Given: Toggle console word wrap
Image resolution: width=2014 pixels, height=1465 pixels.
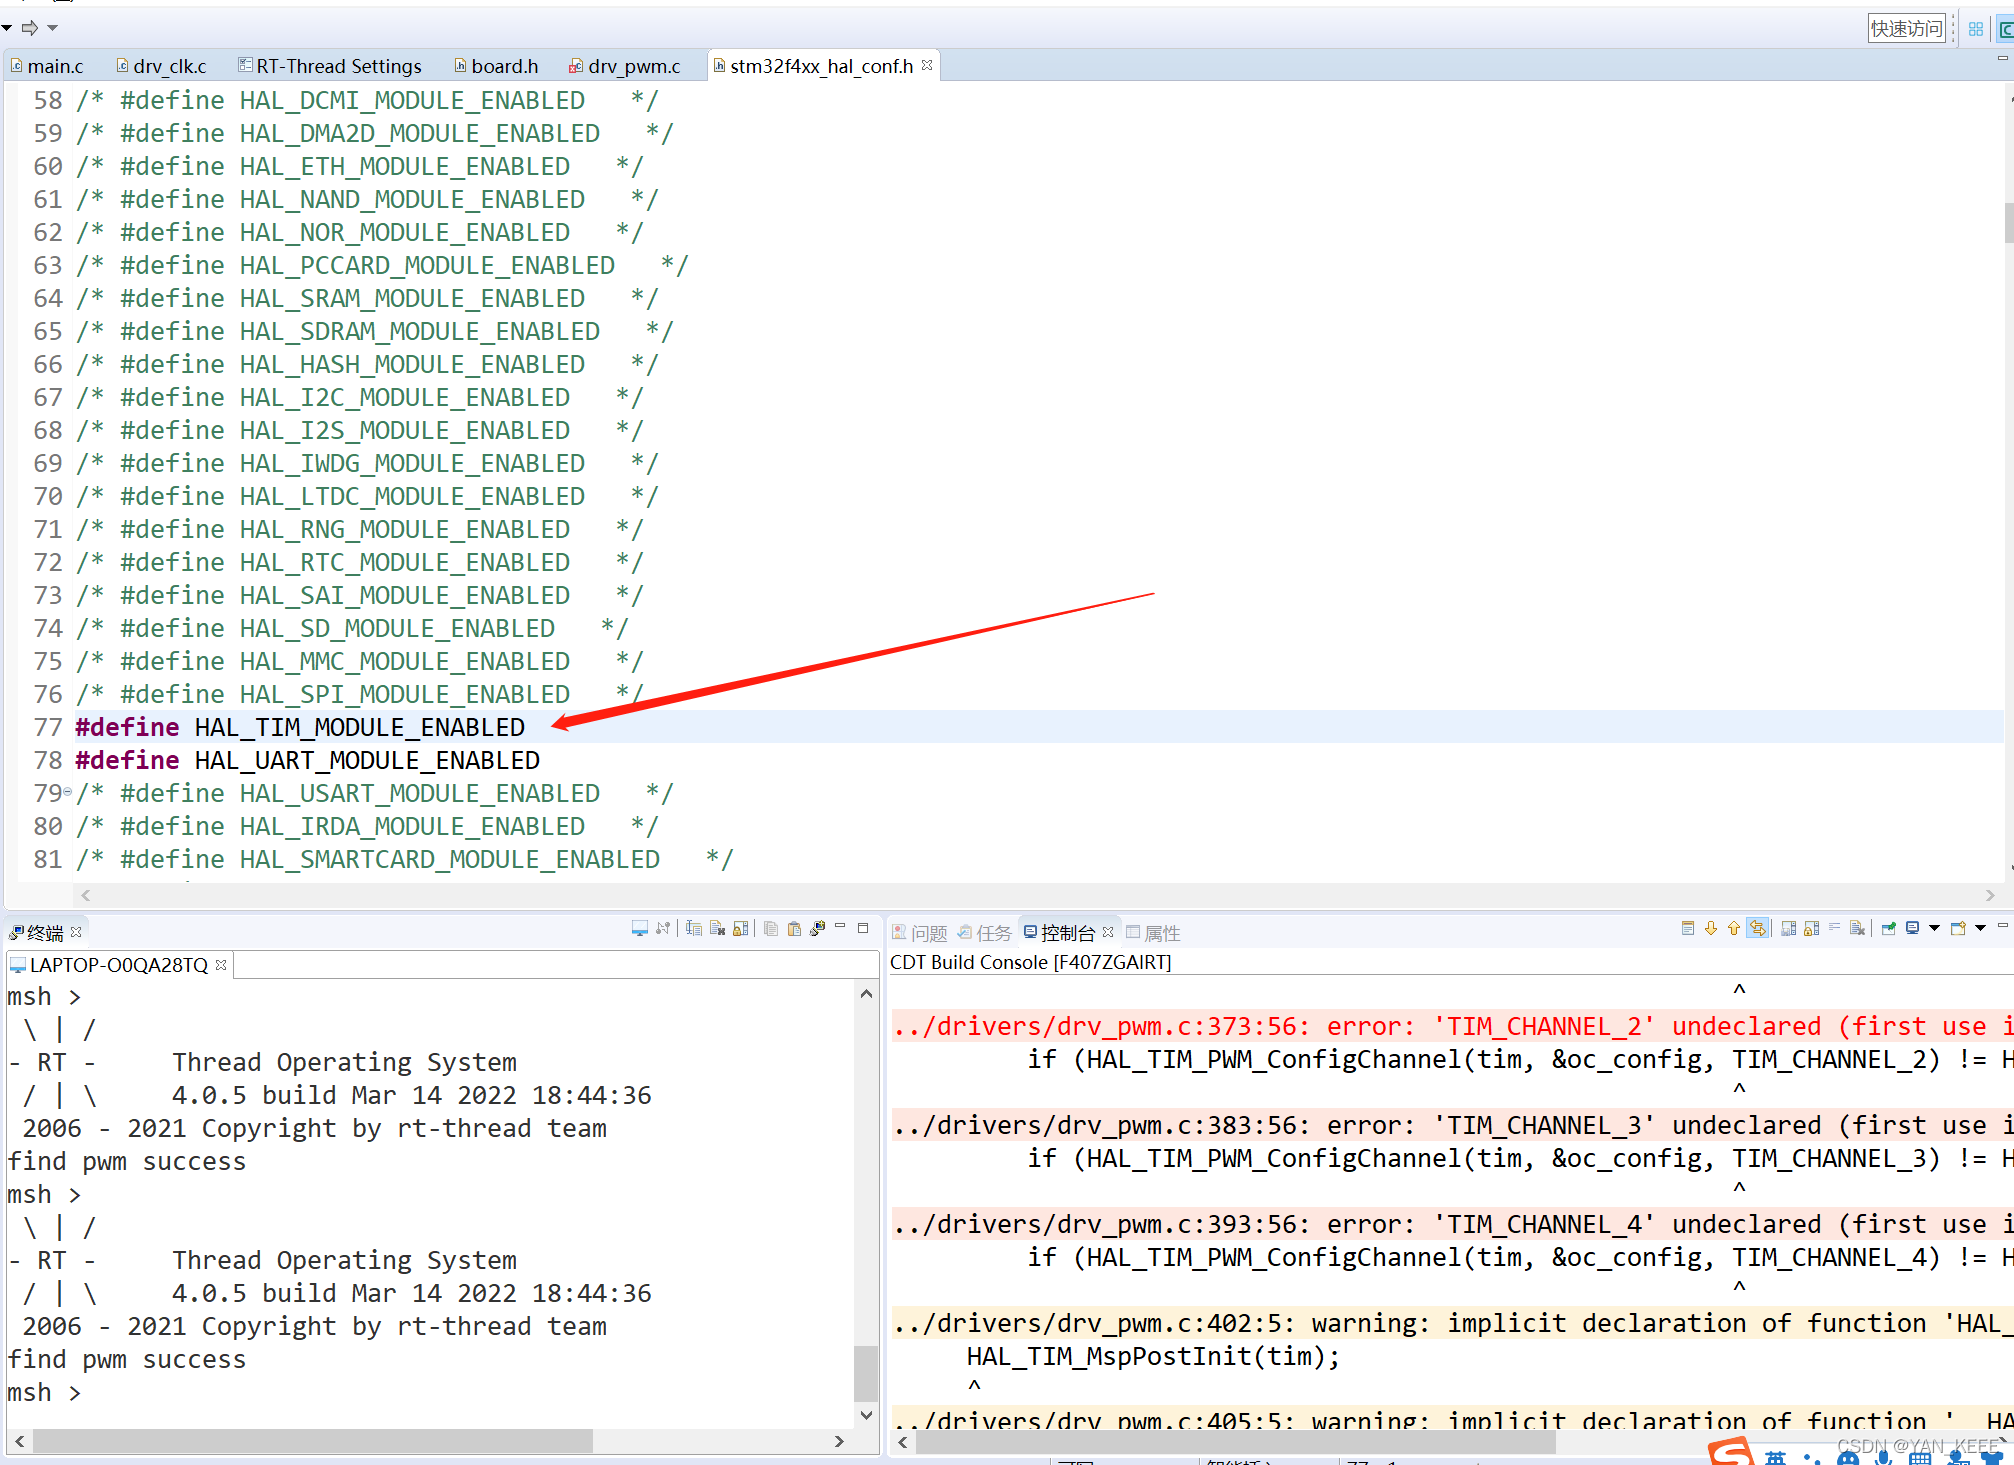Looking at the screenshot, I should (1834, 927).
